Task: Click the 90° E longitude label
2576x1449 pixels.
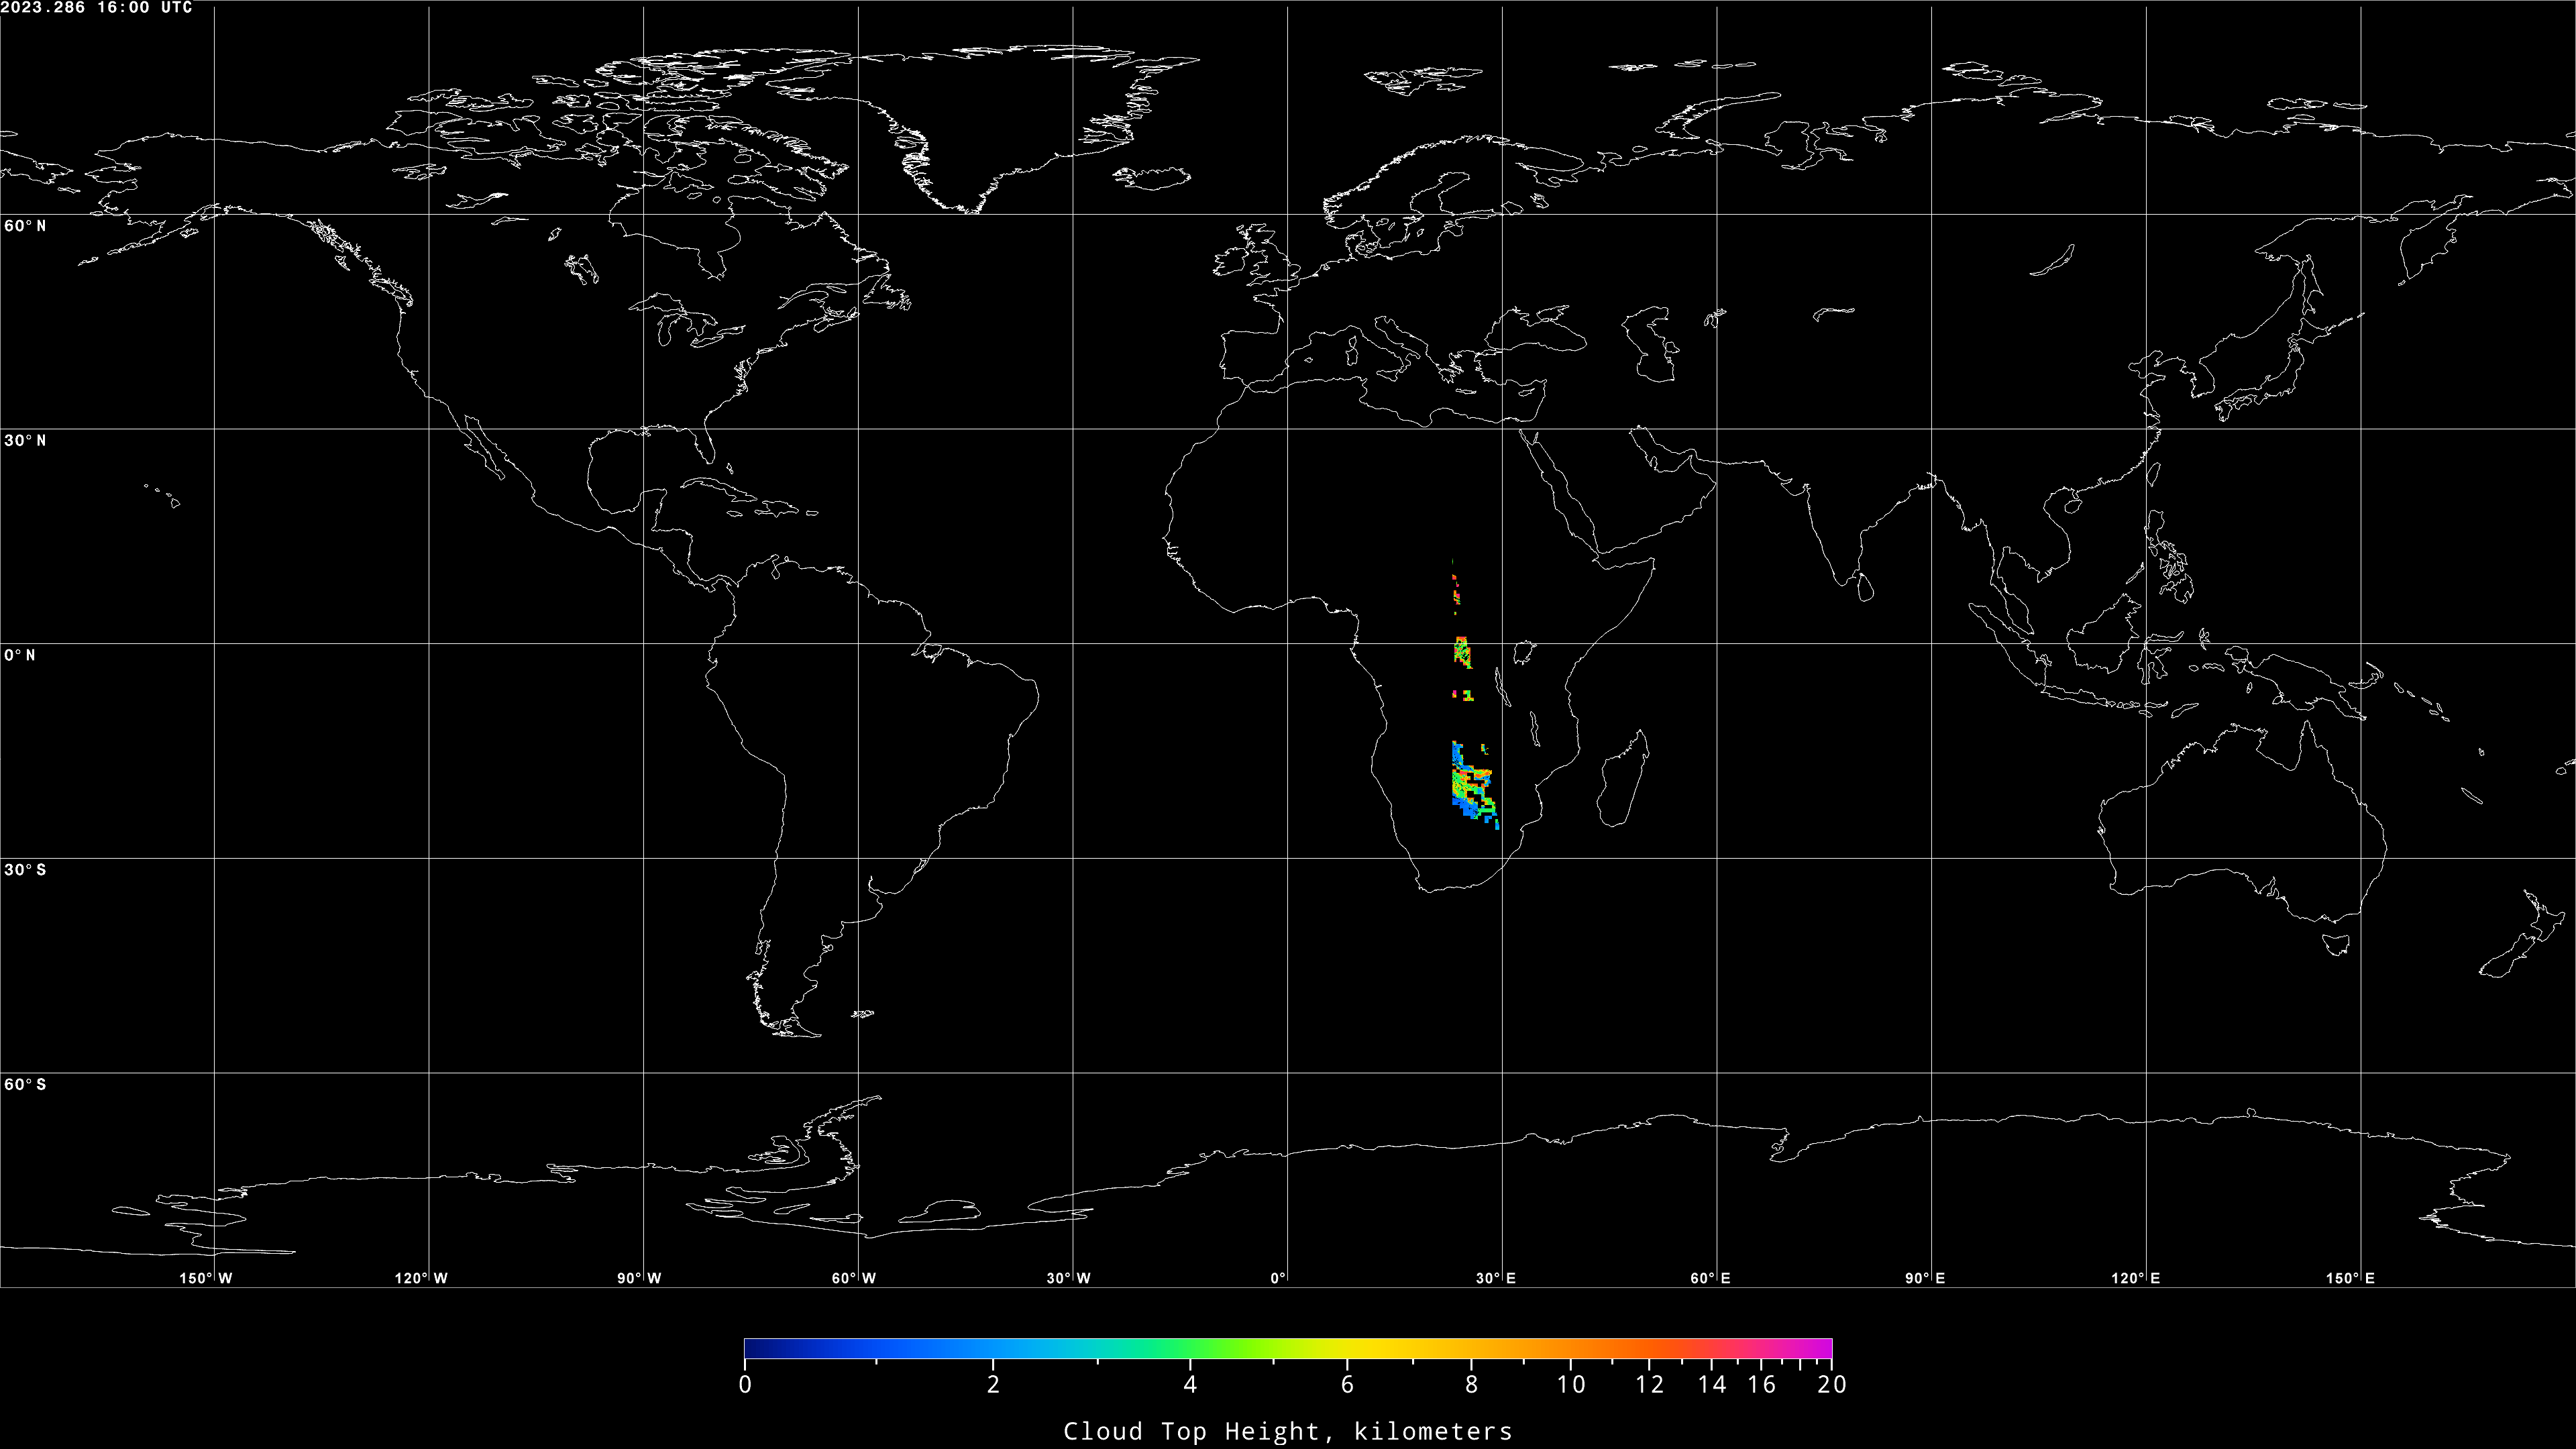Action: pos(1925,1278)
